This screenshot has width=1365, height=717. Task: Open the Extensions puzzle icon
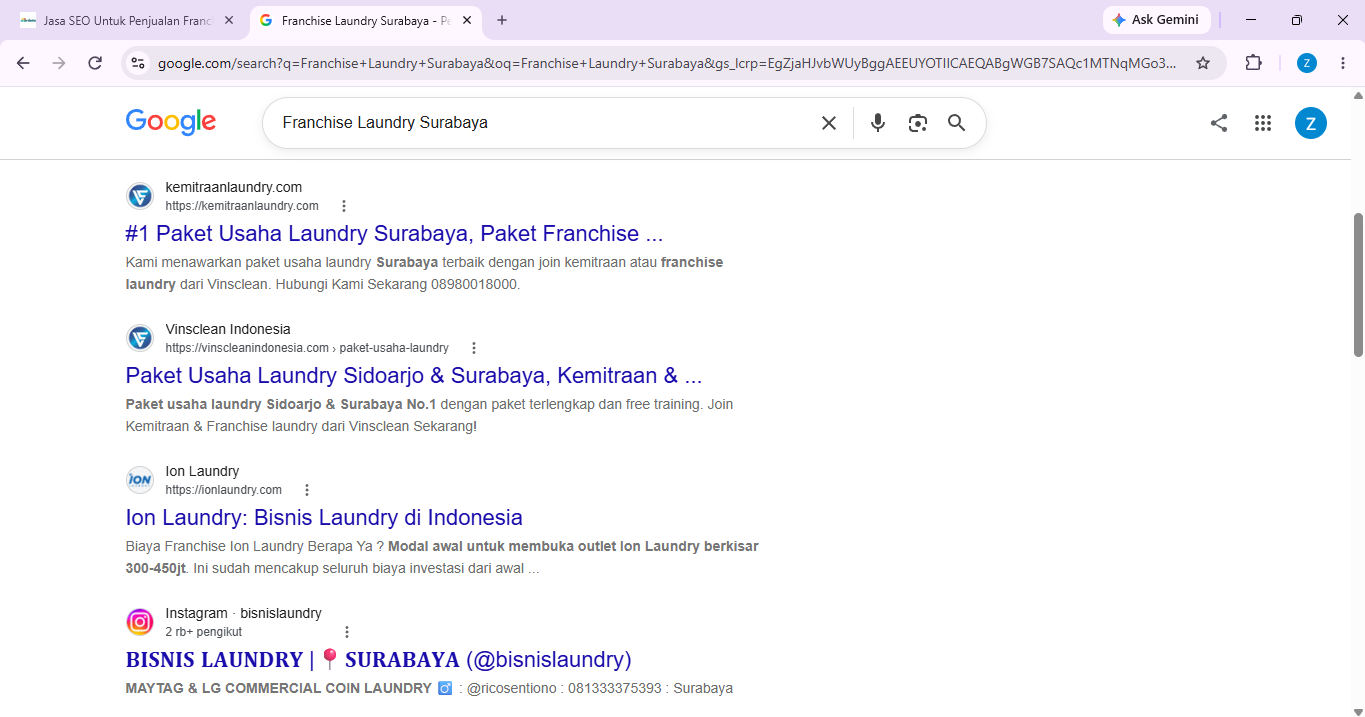(1253, 63)
